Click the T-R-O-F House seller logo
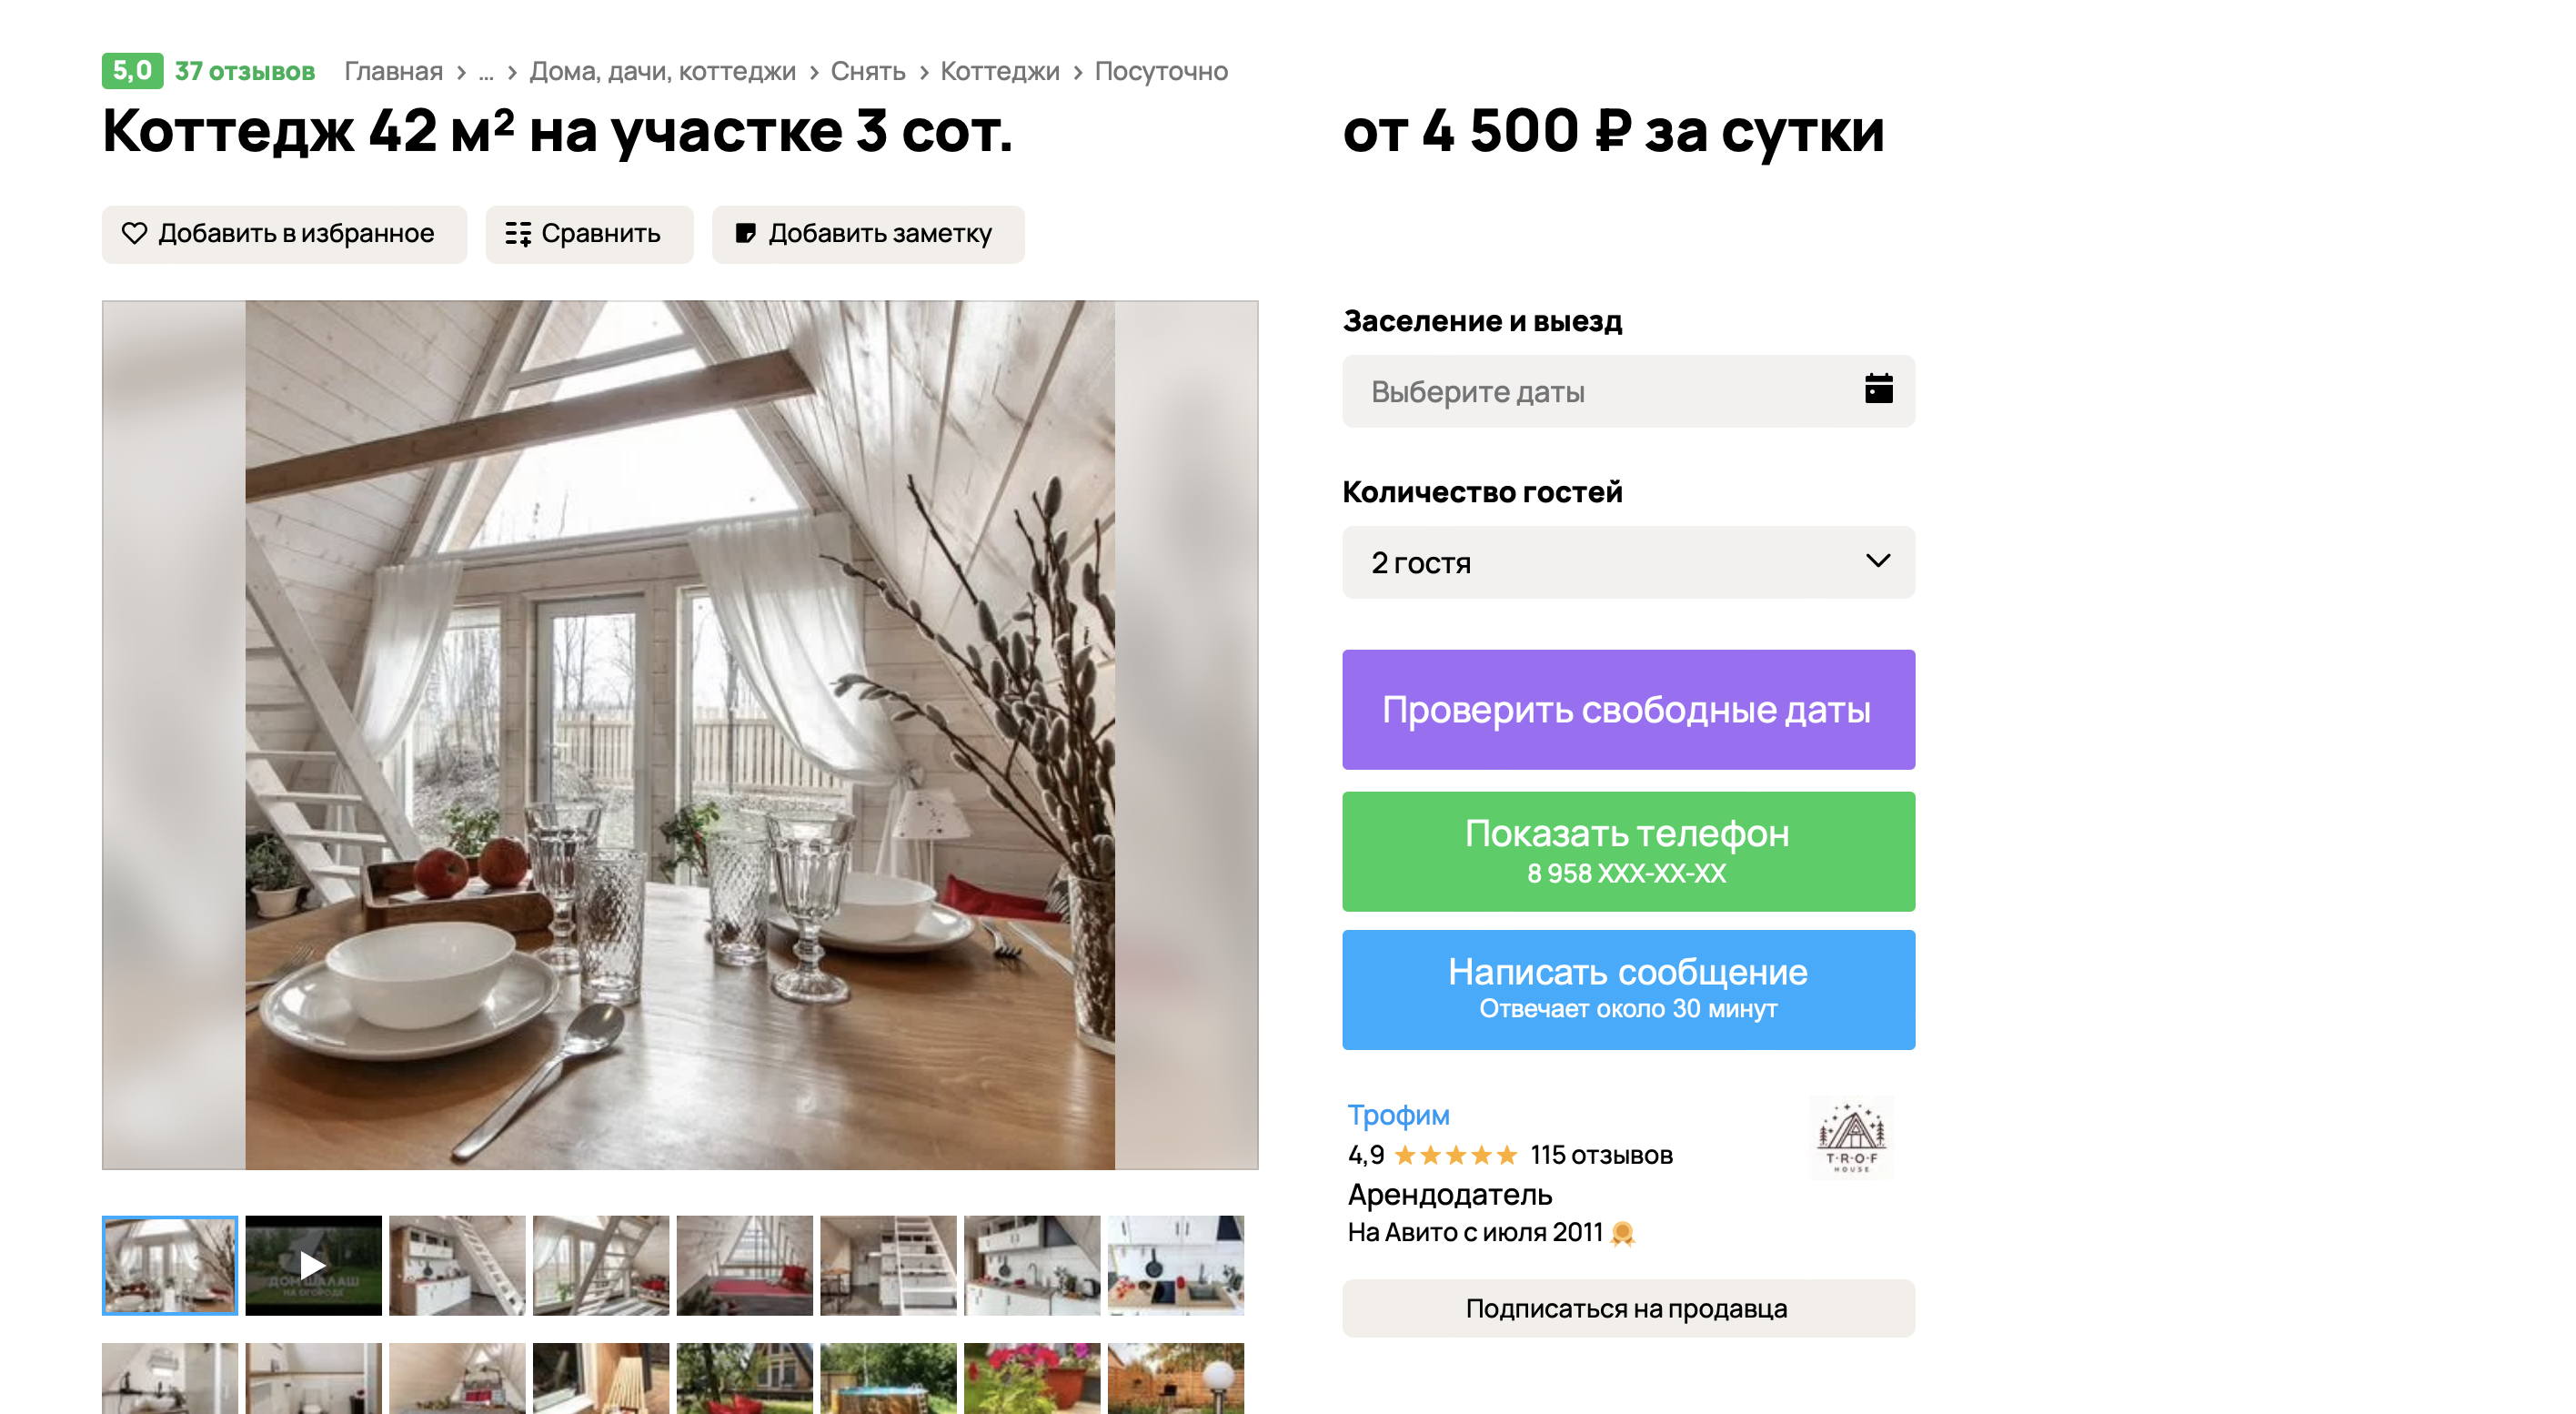2576x1414 pixels. (1850, 1138)
